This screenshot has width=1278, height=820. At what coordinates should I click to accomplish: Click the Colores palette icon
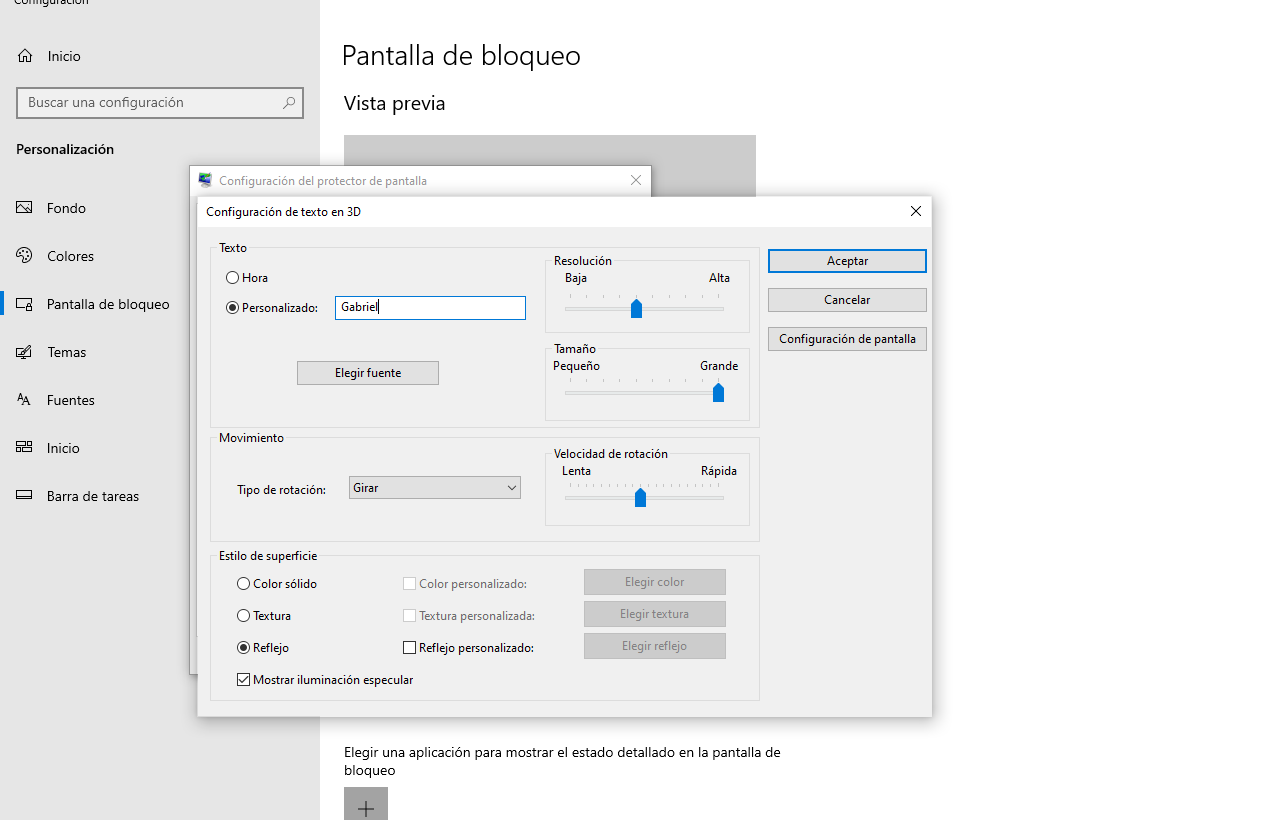click(25, 256)
